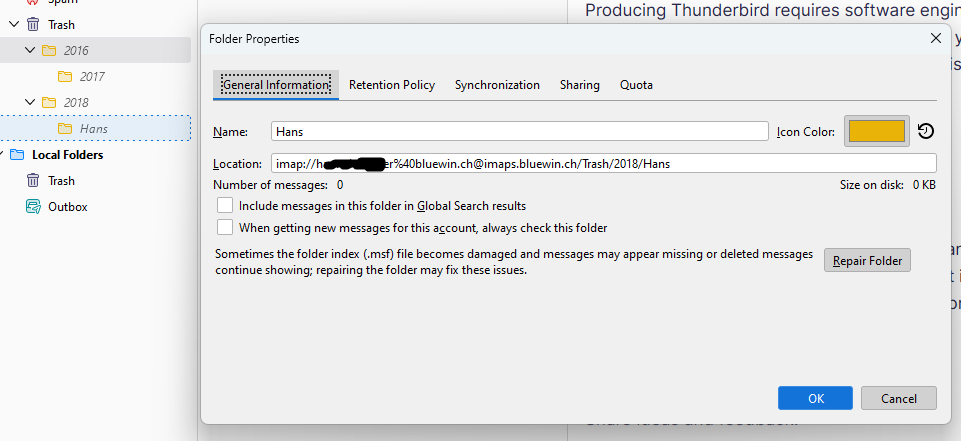This screenshot has height=441, width=961.
Task: Click the 2017 folder icon
Action: [x=65, y=76]
